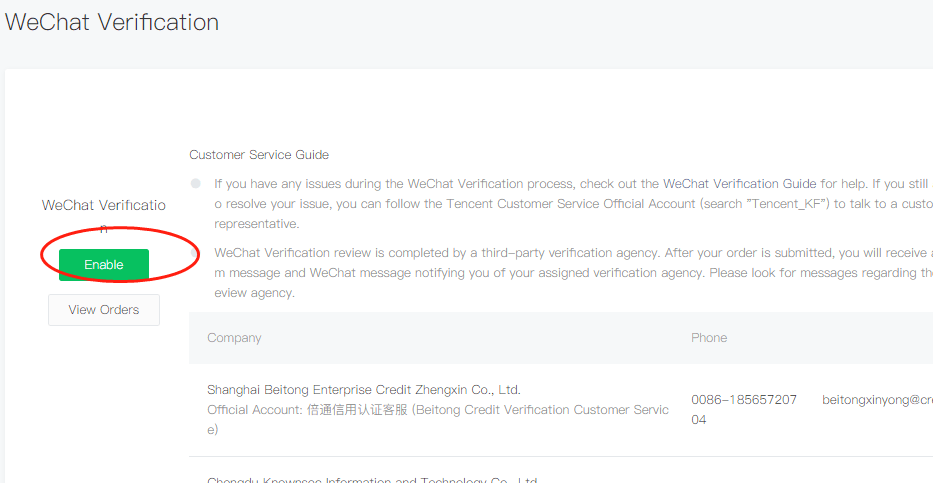The image size is (933, 483).
Task: Click the WeChat Verification page title
Action: pyautogui.click(x=112, y=22)
